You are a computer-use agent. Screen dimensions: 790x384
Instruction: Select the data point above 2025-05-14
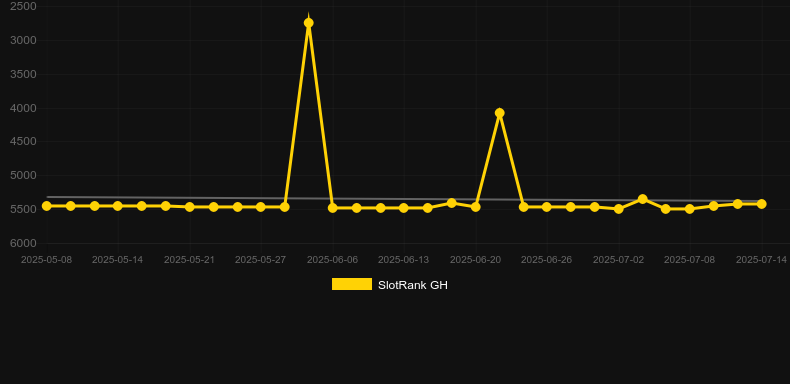click(x=118, y=206)
